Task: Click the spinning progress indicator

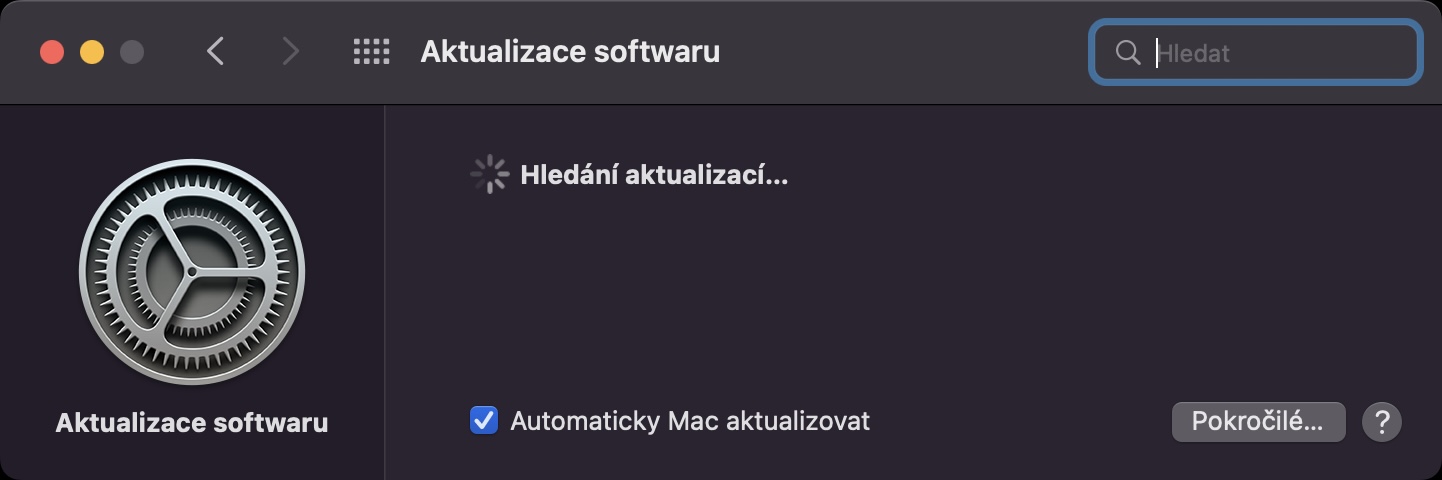Action: coord(489,175)
